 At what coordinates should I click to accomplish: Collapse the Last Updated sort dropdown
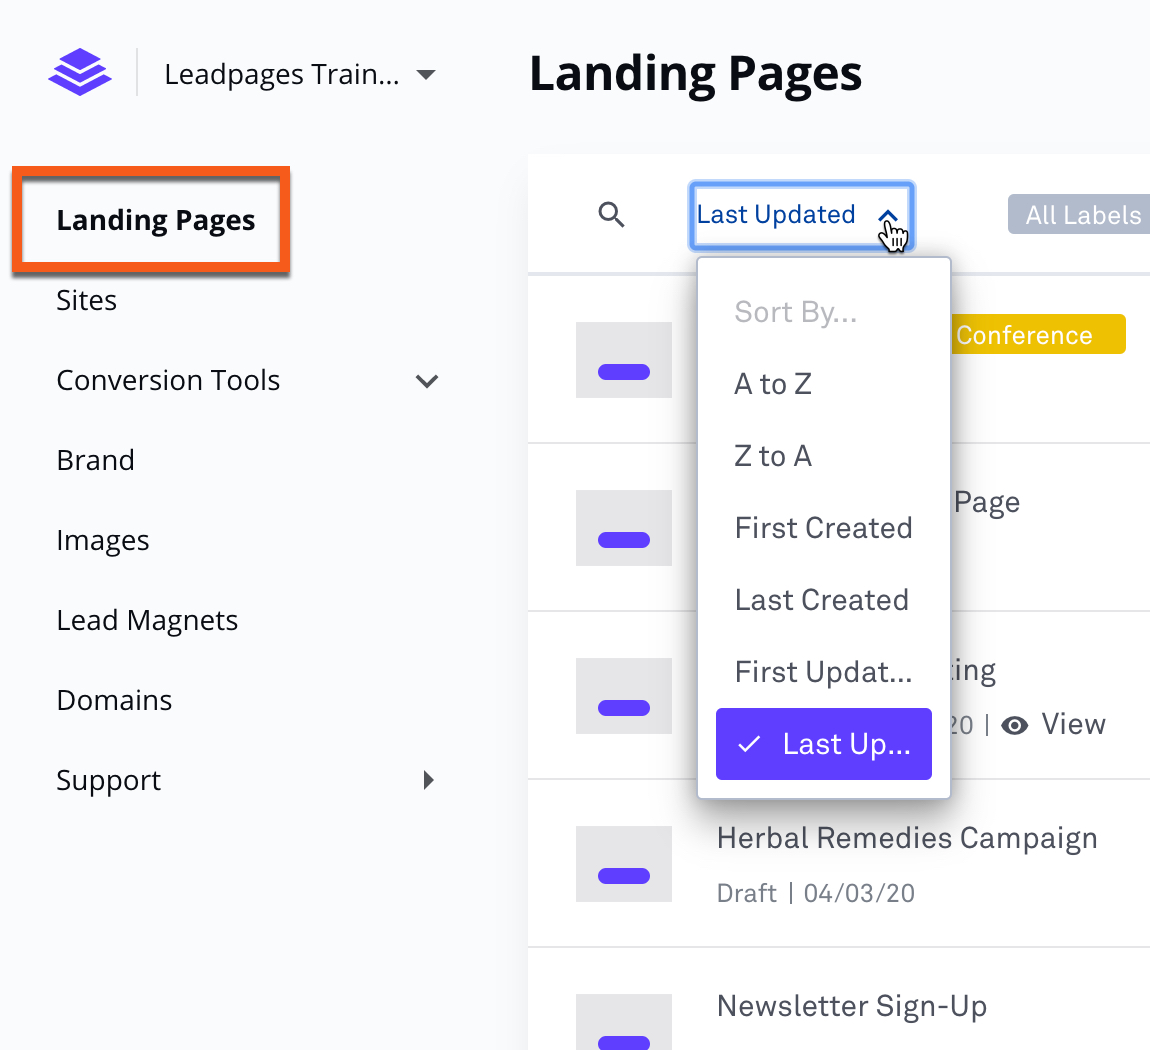(800, 214)
